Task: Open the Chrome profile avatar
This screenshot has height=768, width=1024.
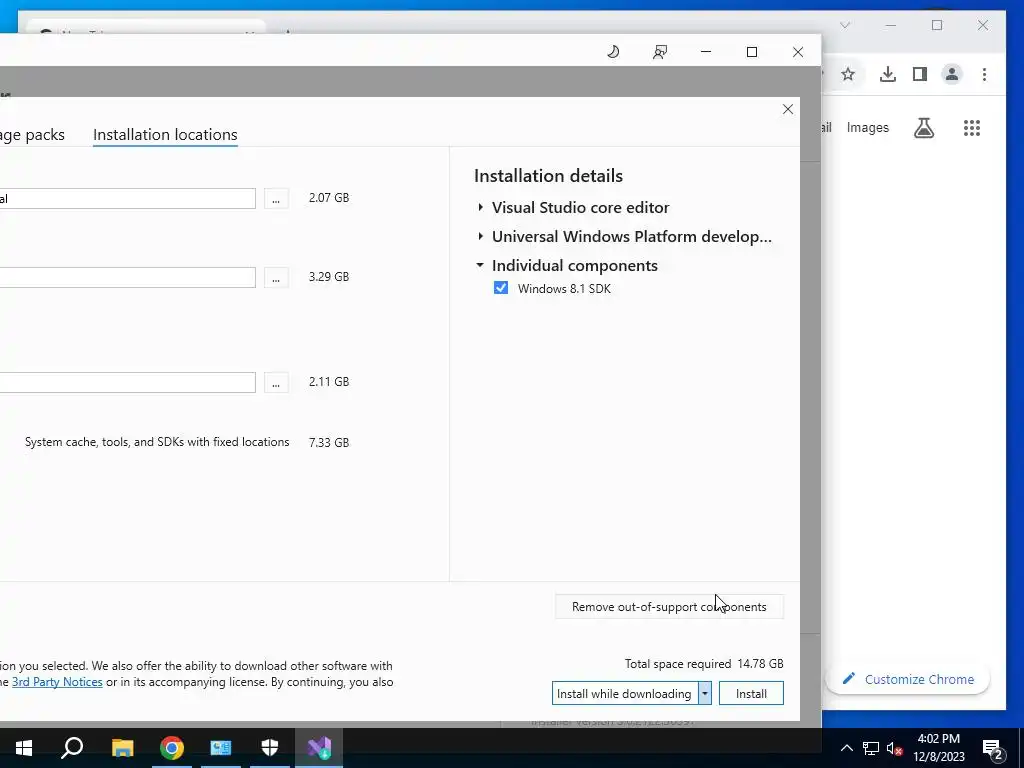Action: coord(952,74)
